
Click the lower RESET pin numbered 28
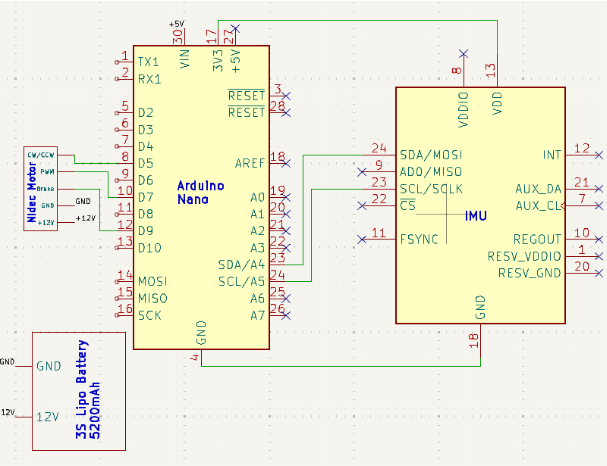click(246, 113)
